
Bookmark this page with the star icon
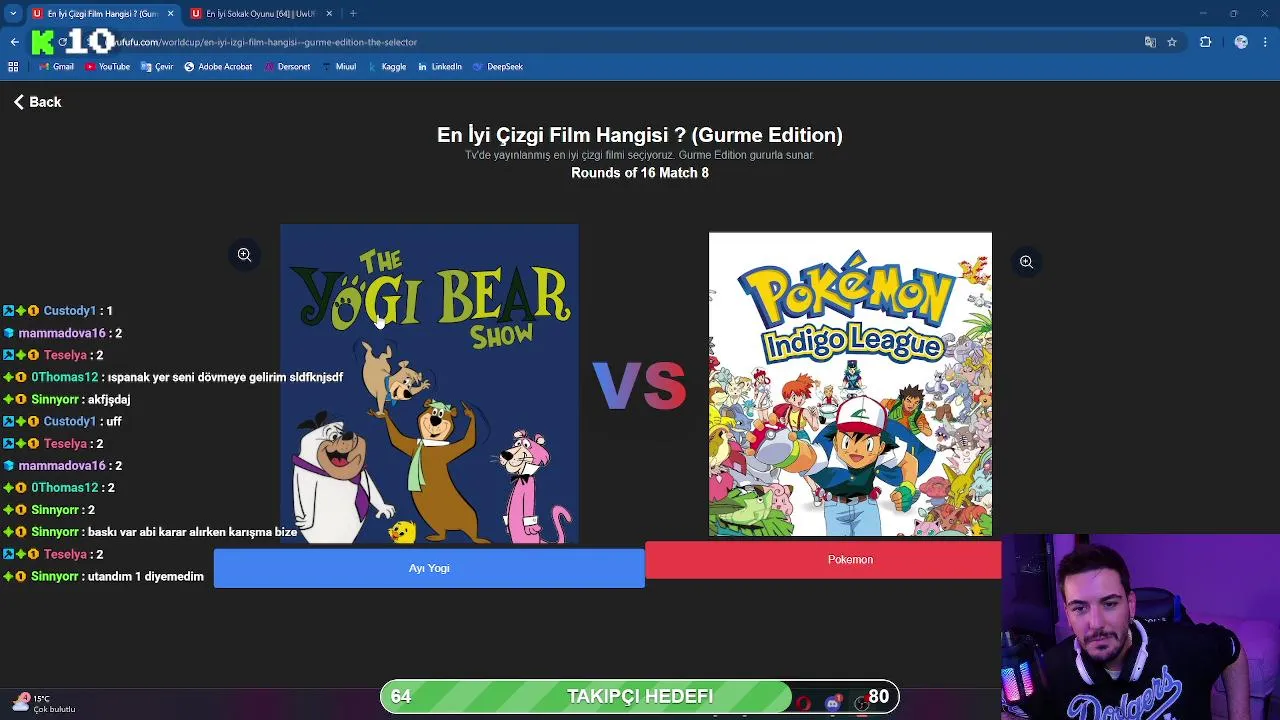click(x=1172, y=42)
